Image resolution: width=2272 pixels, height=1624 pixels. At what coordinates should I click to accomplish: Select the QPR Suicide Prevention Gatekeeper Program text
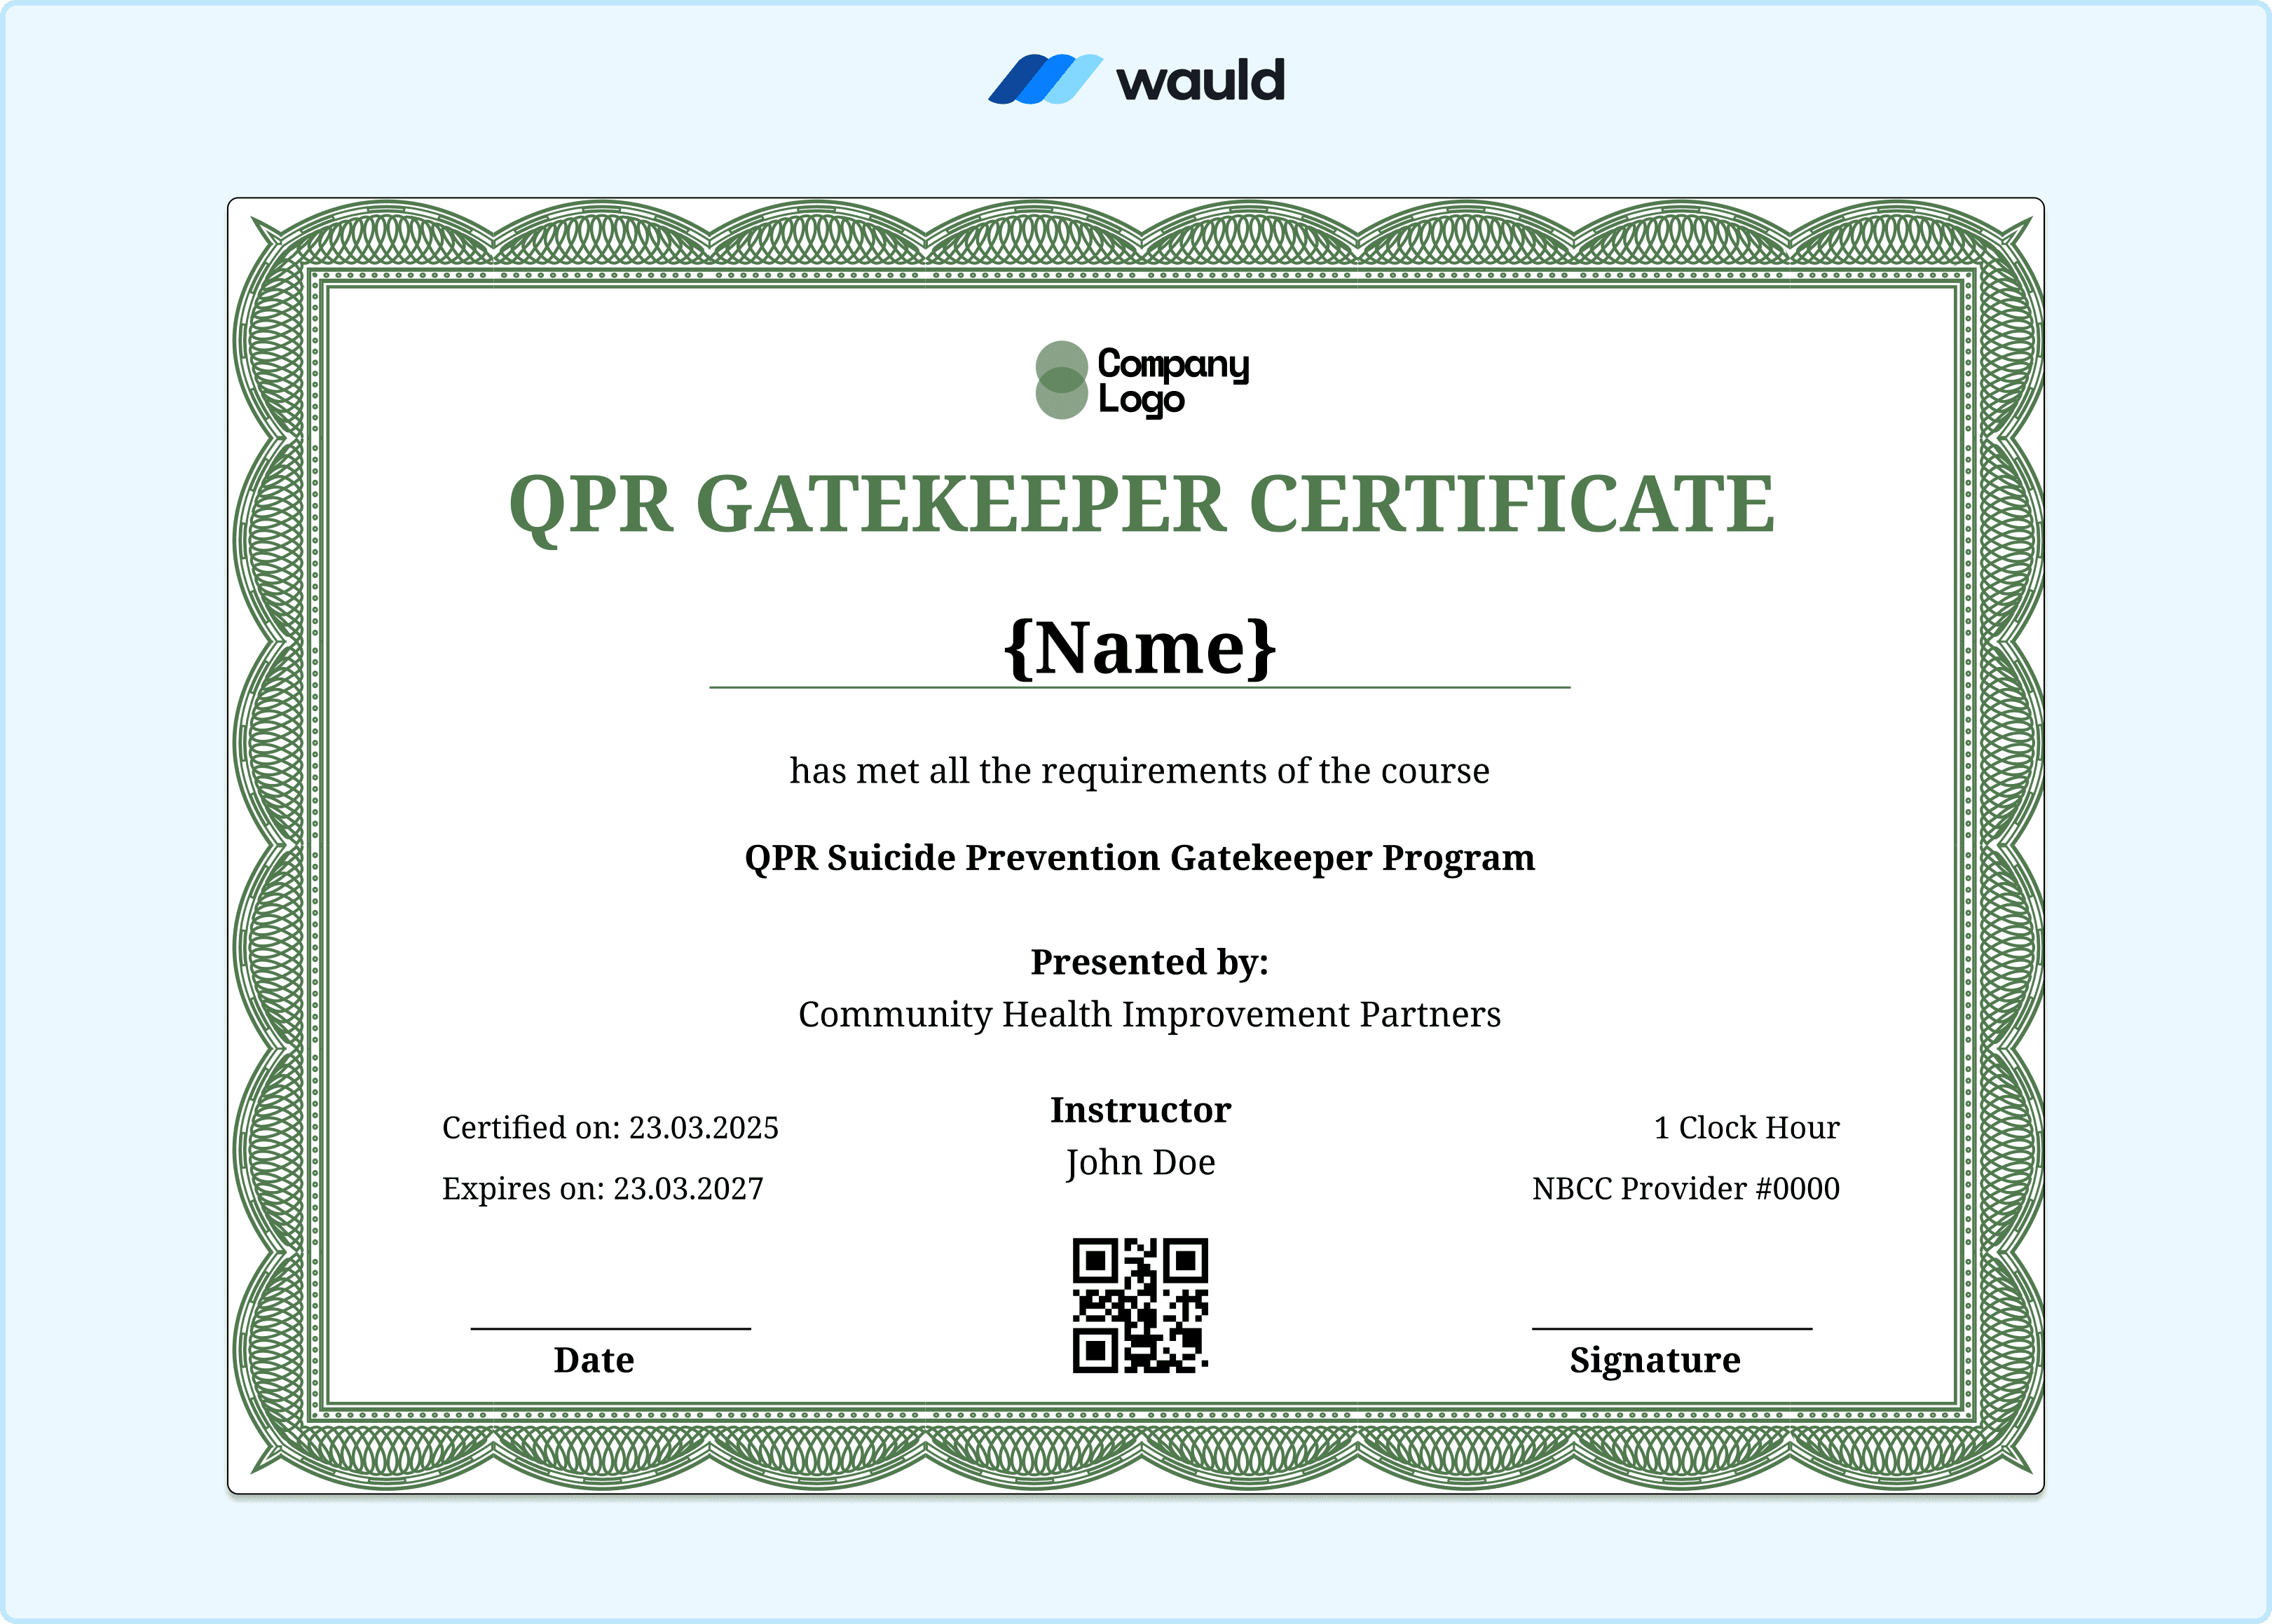pos(1139,858)
